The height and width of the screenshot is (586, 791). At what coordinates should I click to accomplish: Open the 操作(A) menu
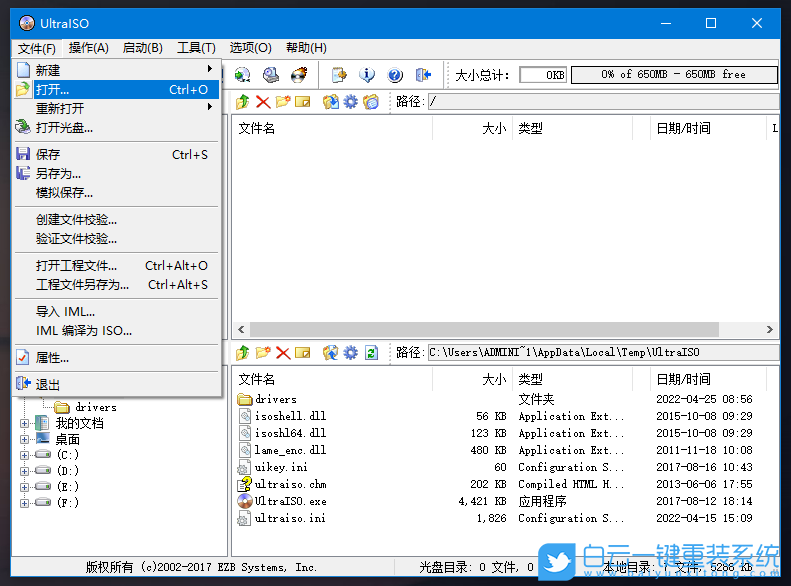point(89,48)
